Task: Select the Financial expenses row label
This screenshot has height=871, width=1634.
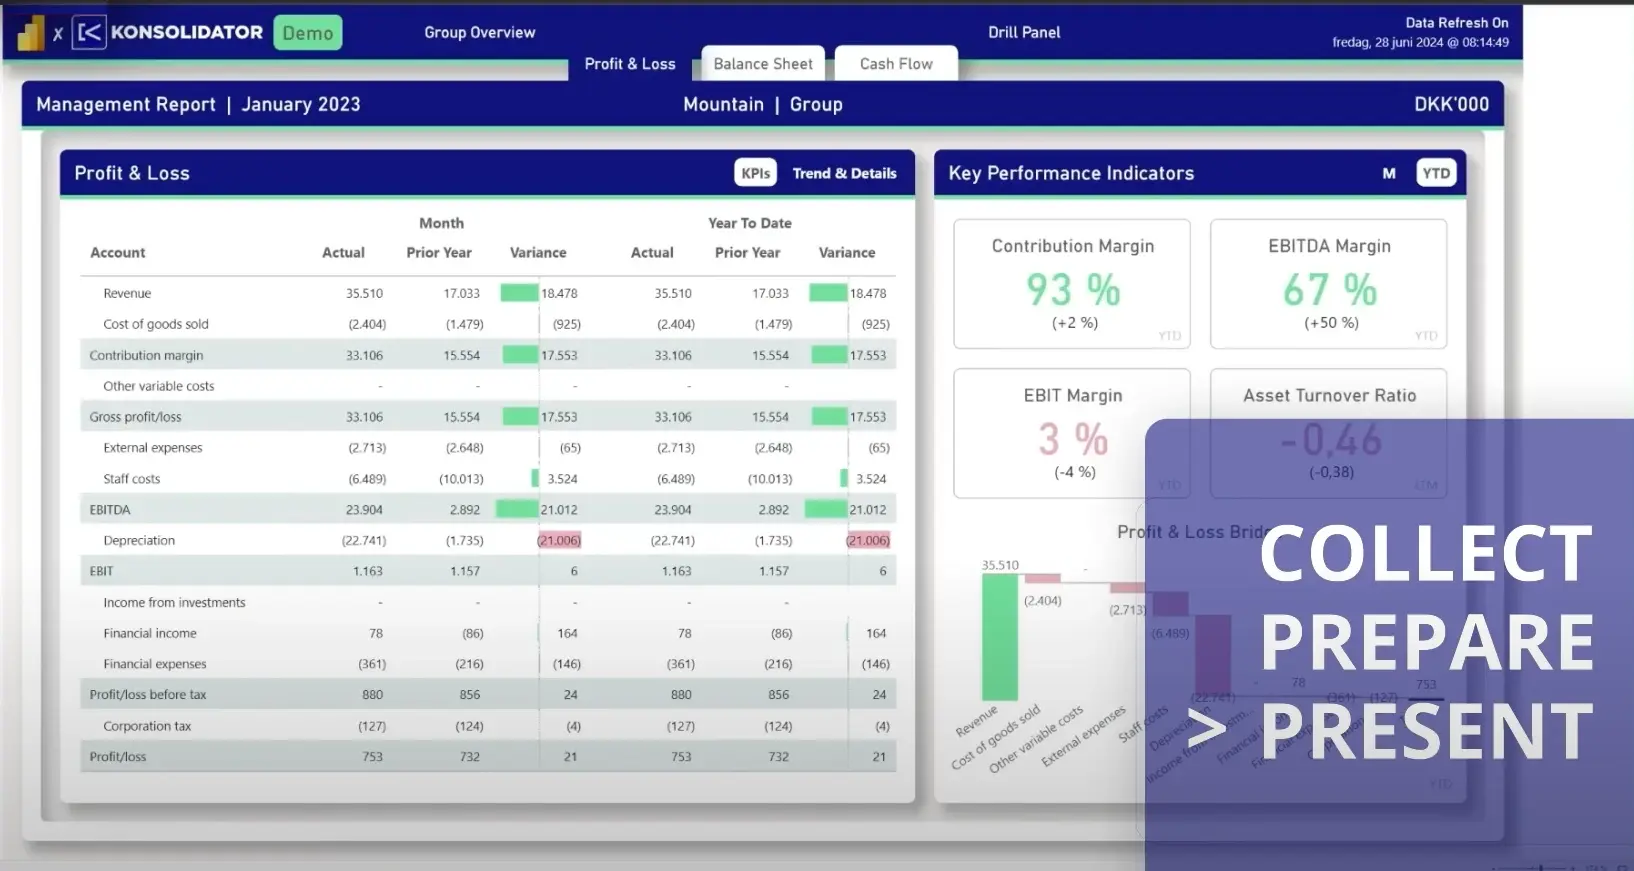Action: coord(155,664)
